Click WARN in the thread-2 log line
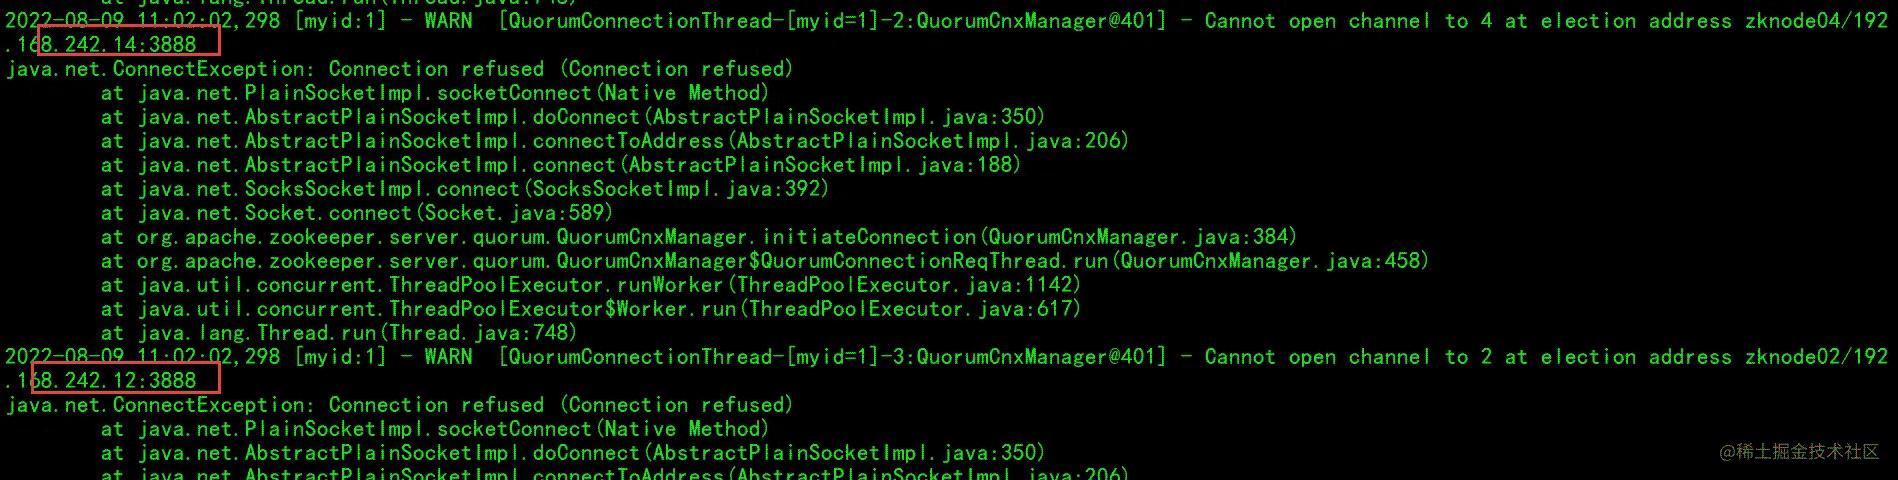1898x480 pixels. (x=448, y=20)
